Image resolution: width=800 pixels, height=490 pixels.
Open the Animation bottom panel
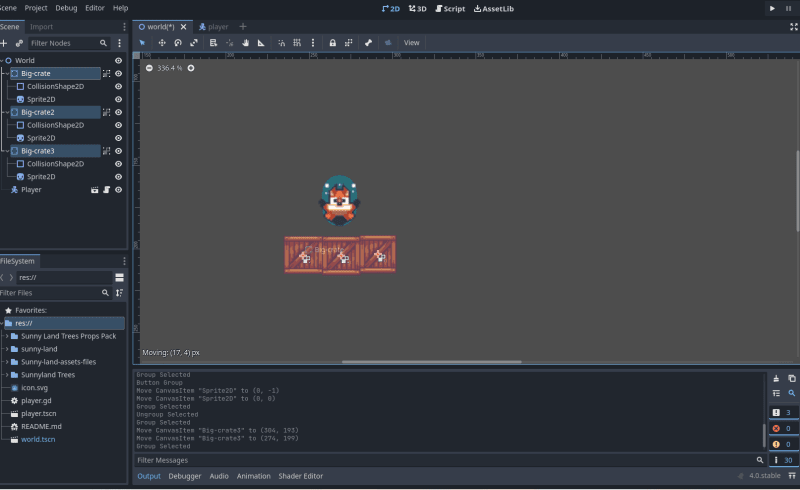(x=254, y=476)
